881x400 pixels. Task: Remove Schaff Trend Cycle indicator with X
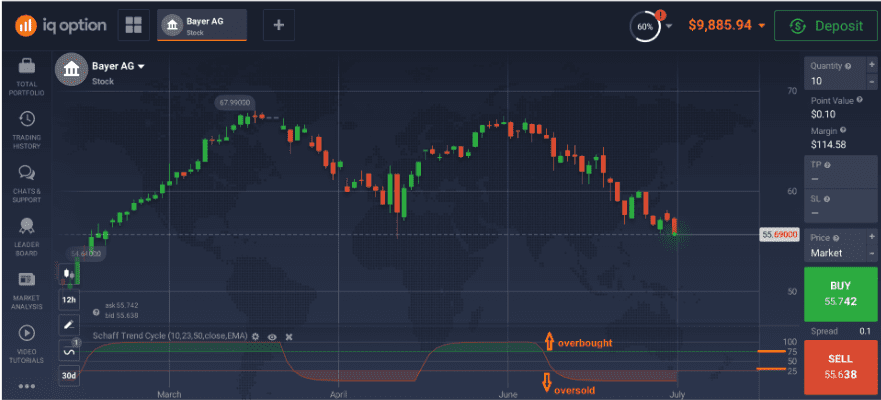coord(289,337)
